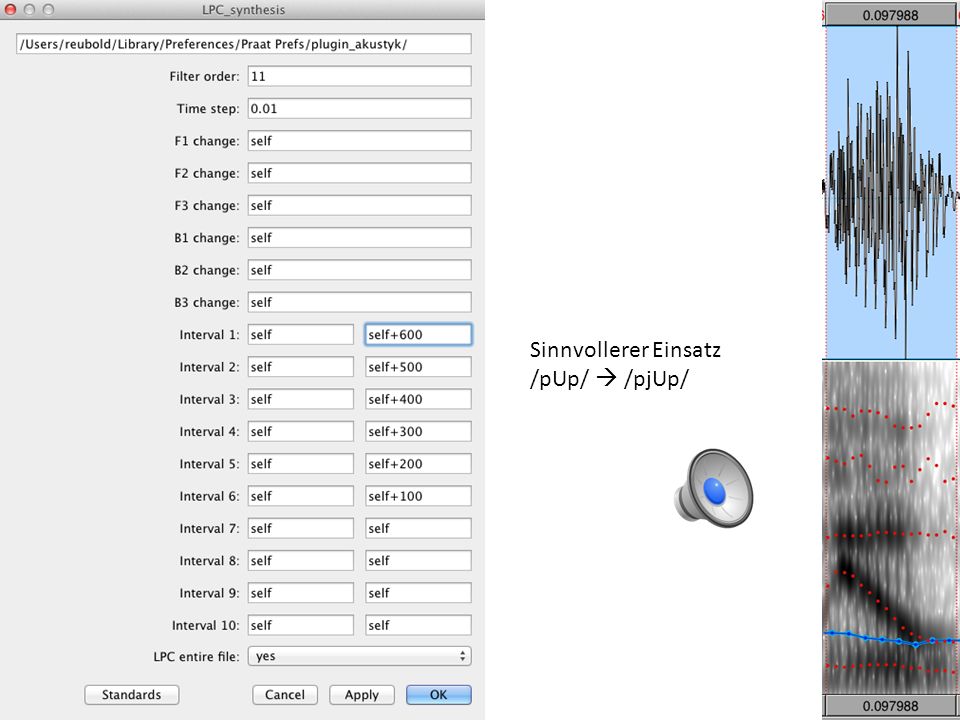Click Interval 2 first field
This screenshot has width=960, height=720.
point(301,367)
